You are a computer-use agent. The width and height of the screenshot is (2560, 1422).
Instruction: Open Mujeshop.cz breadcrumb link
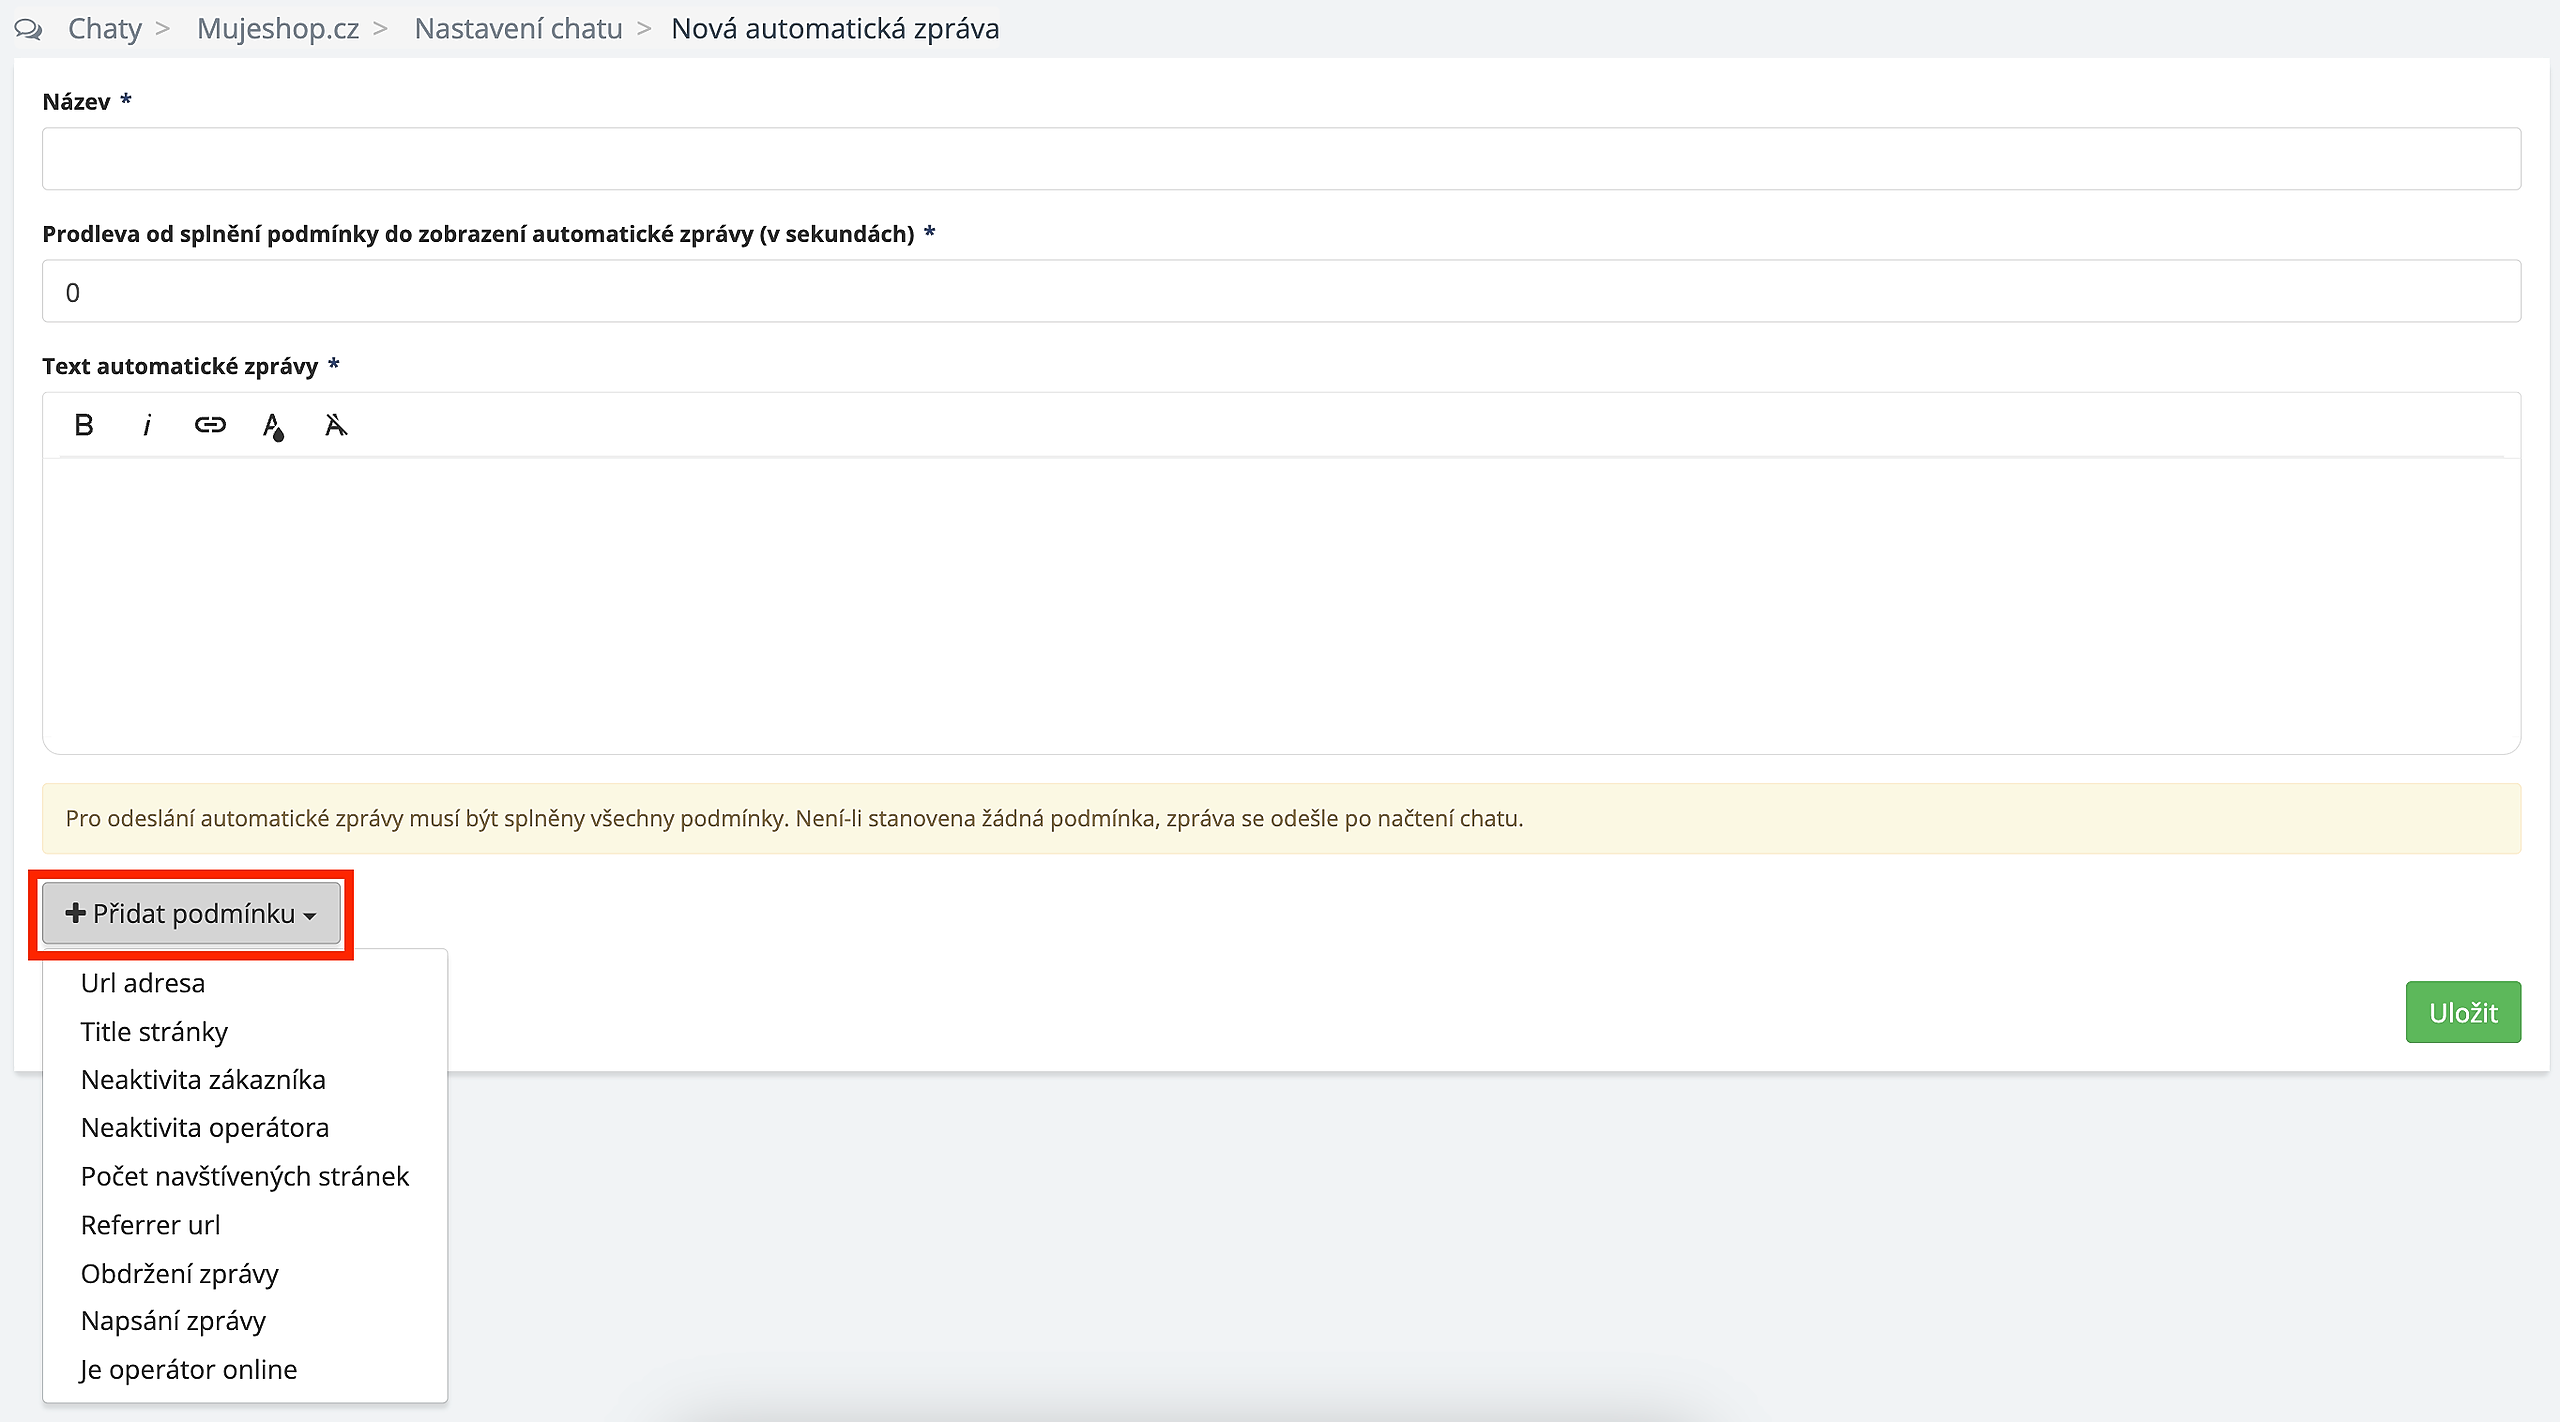pos(278,29)
